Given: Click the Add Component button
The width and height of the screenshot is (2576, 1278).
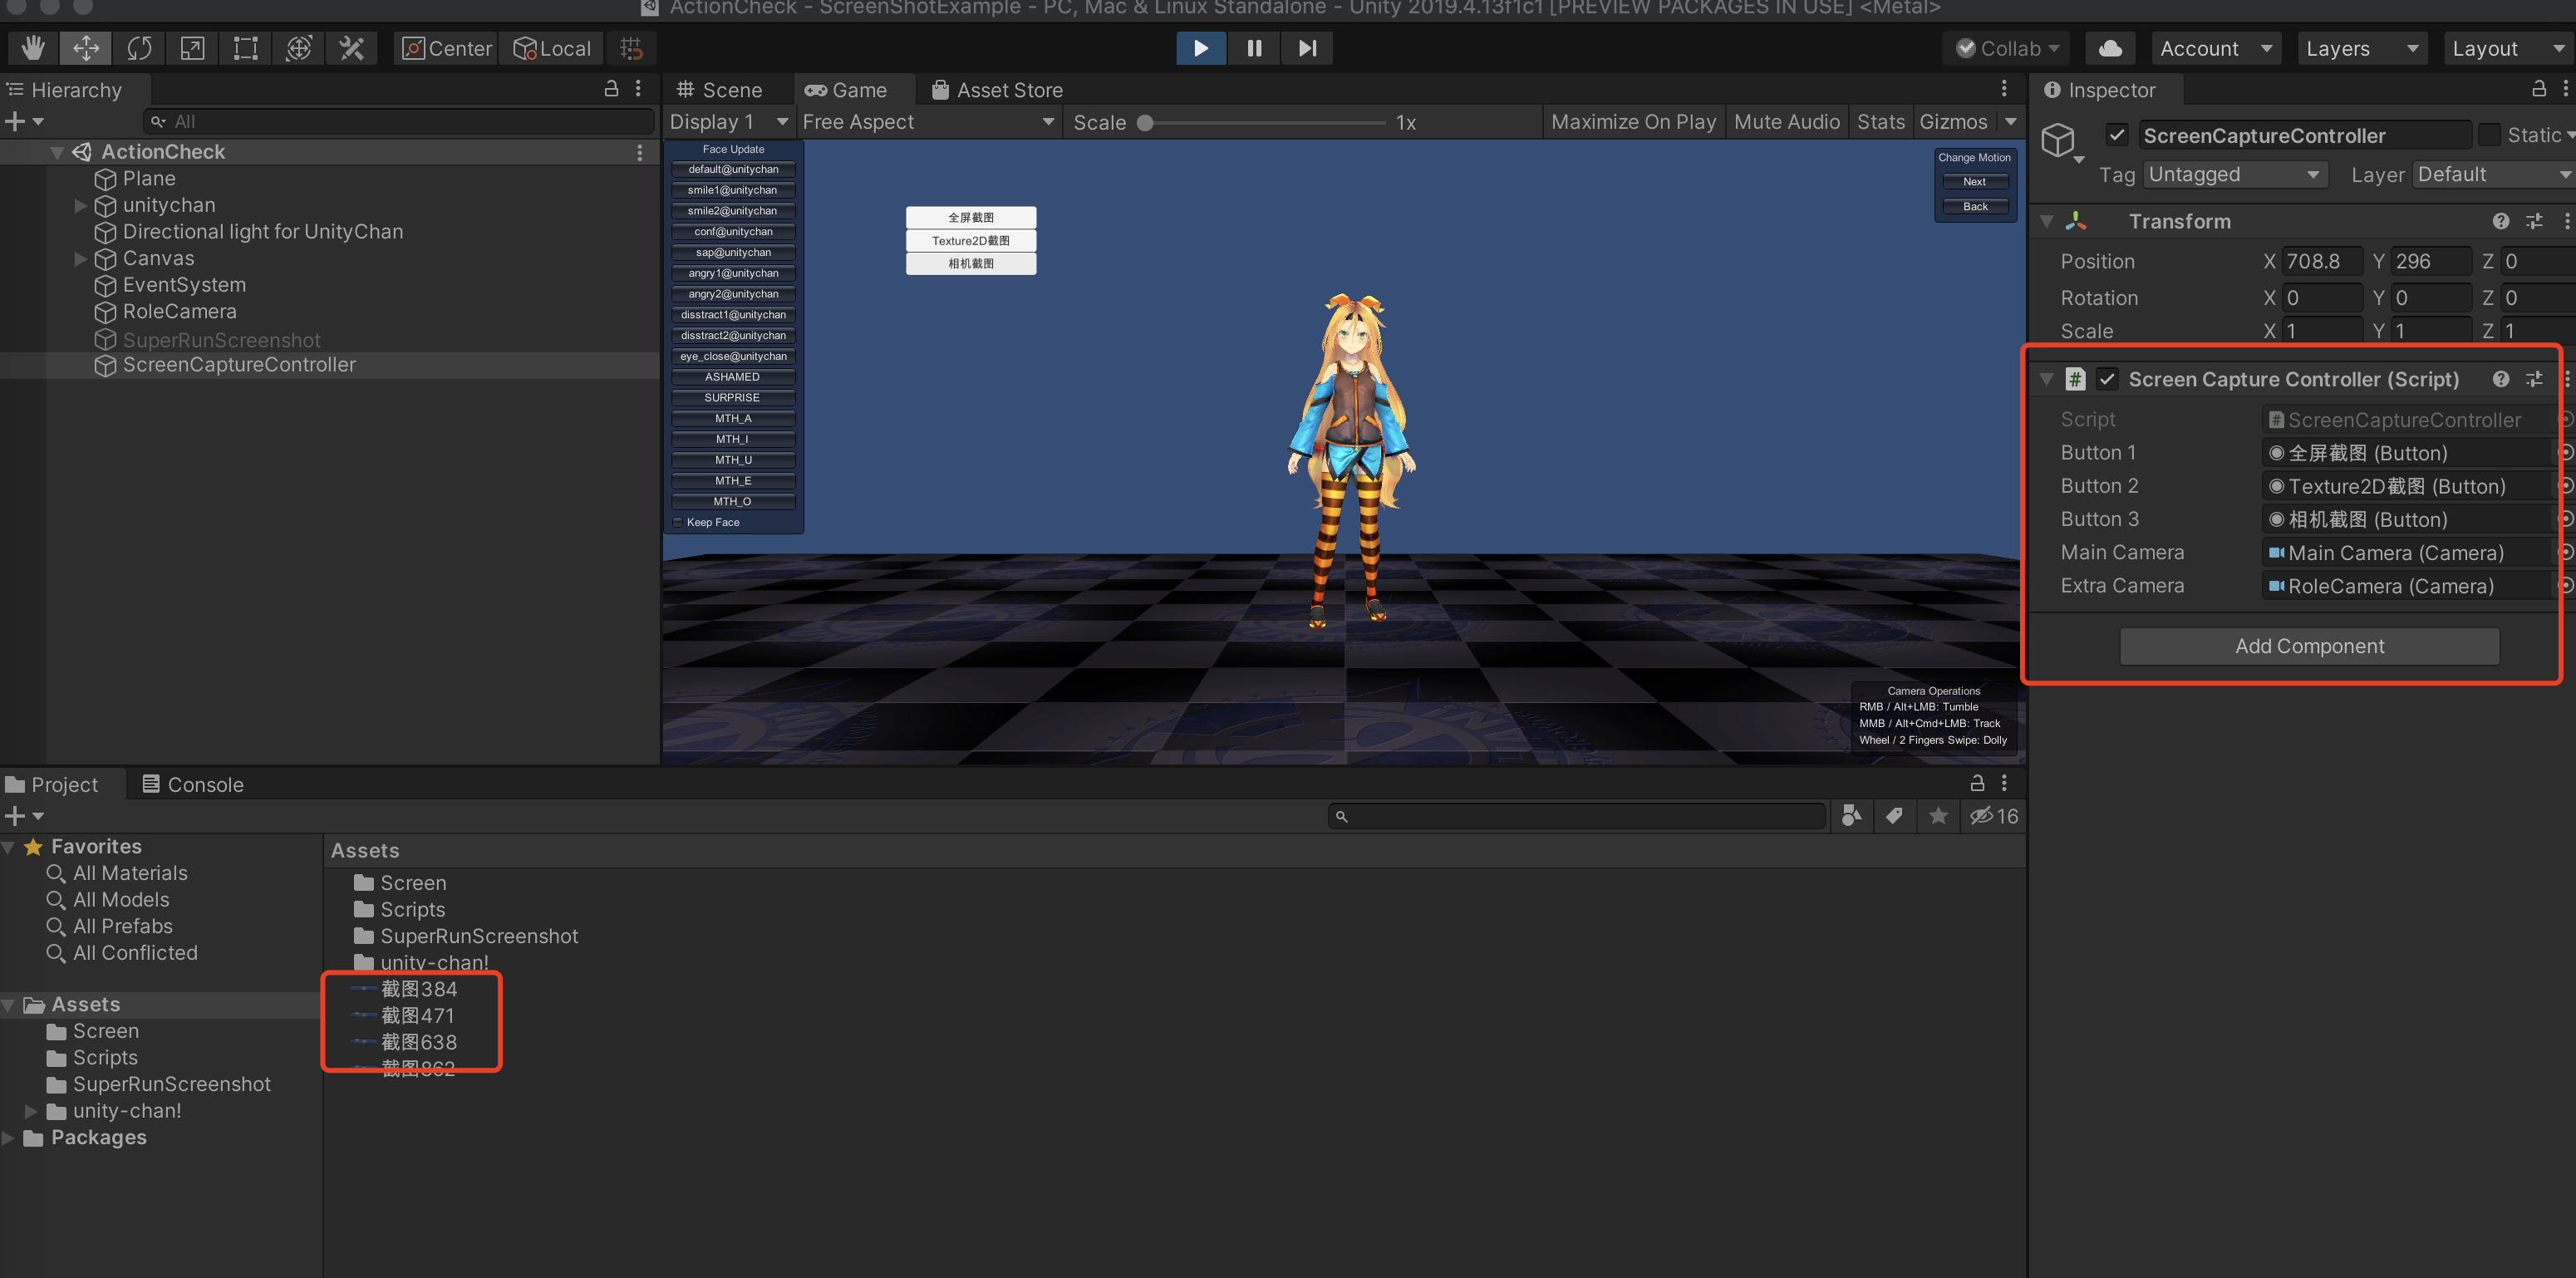Looking at the screenshot, I should click(x=2309, y=646).
